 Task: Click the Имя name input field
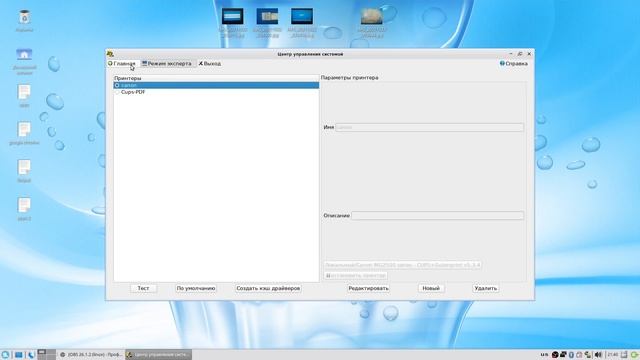coord(429,127)
